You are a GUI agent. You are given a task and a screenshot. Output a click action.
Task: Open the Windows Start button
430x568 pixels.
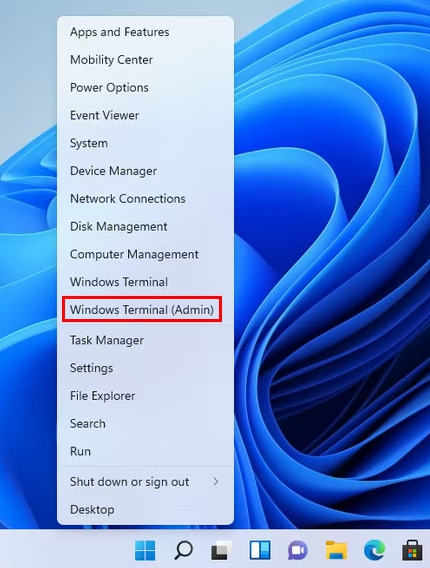tap(145, 550)
